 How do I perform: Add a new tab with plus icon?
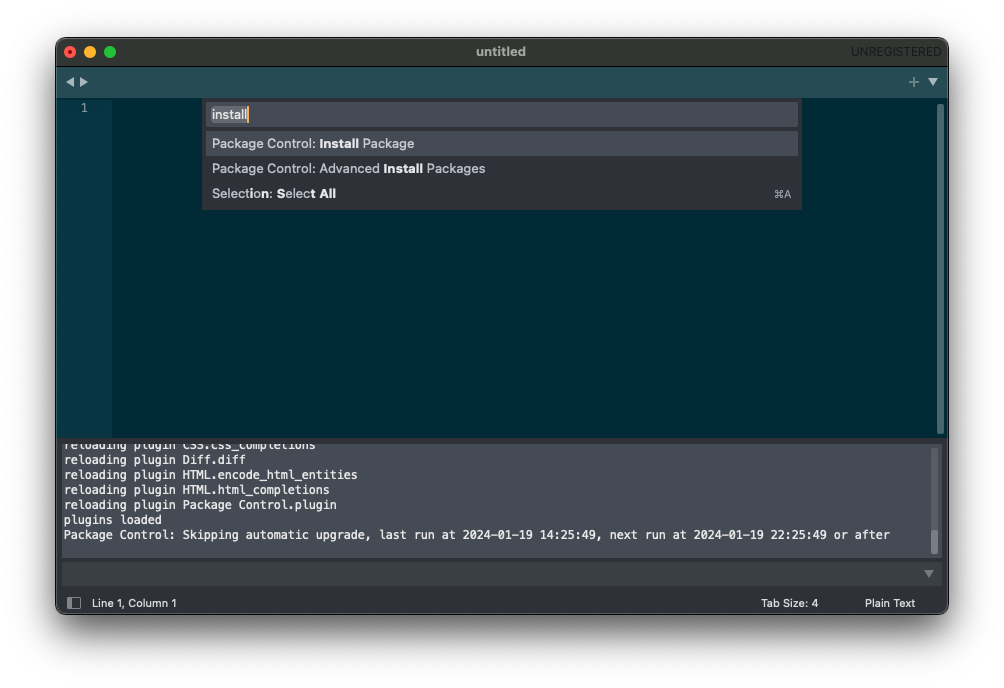[913, 82]
